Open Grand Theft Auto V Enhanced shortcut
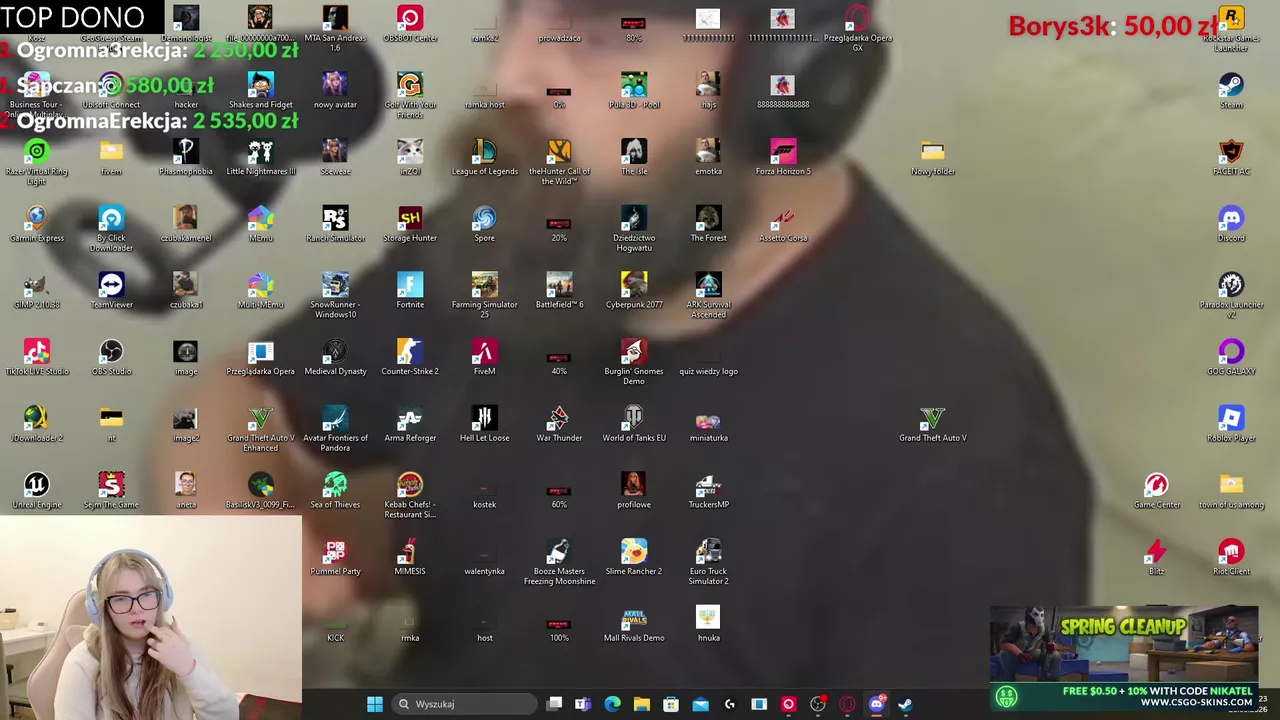This screenshot has height=720, width=1280. 260,419
